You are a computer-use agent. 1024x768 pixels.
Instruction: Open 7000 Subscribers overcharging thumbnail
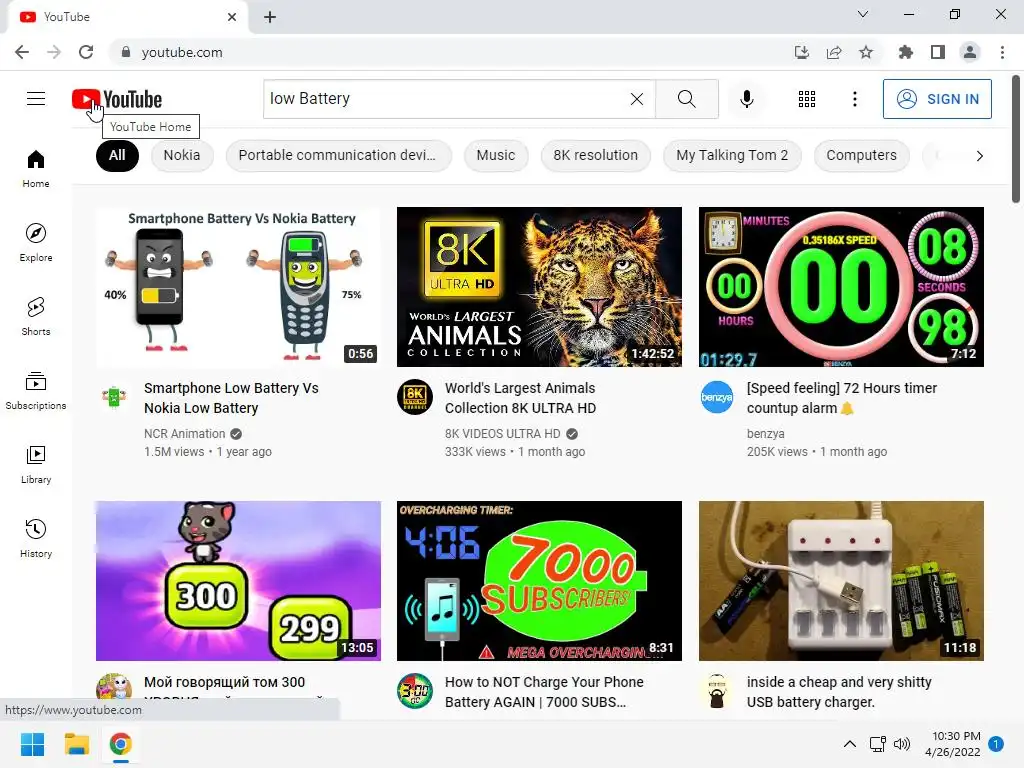[539, 581]
